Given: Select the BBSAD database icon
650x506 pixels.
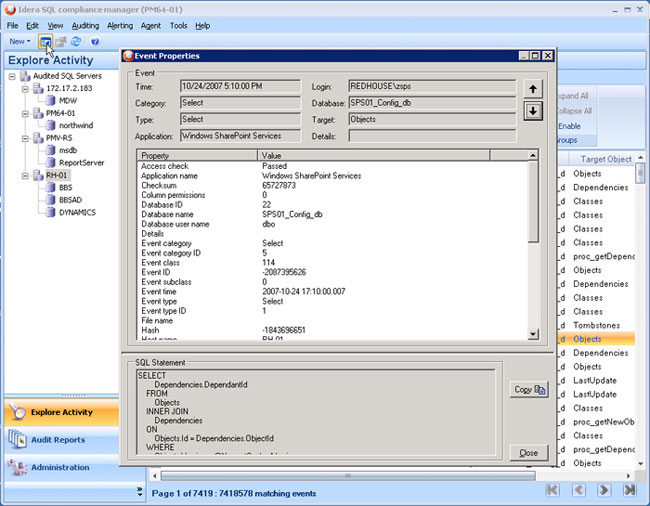Looking at the screenshot, I should (50, 200).
